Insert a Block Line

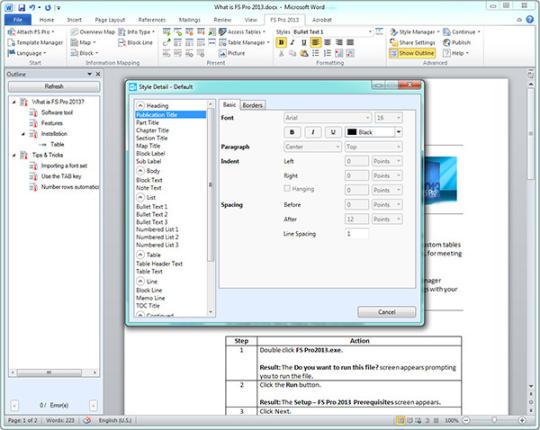135,43
